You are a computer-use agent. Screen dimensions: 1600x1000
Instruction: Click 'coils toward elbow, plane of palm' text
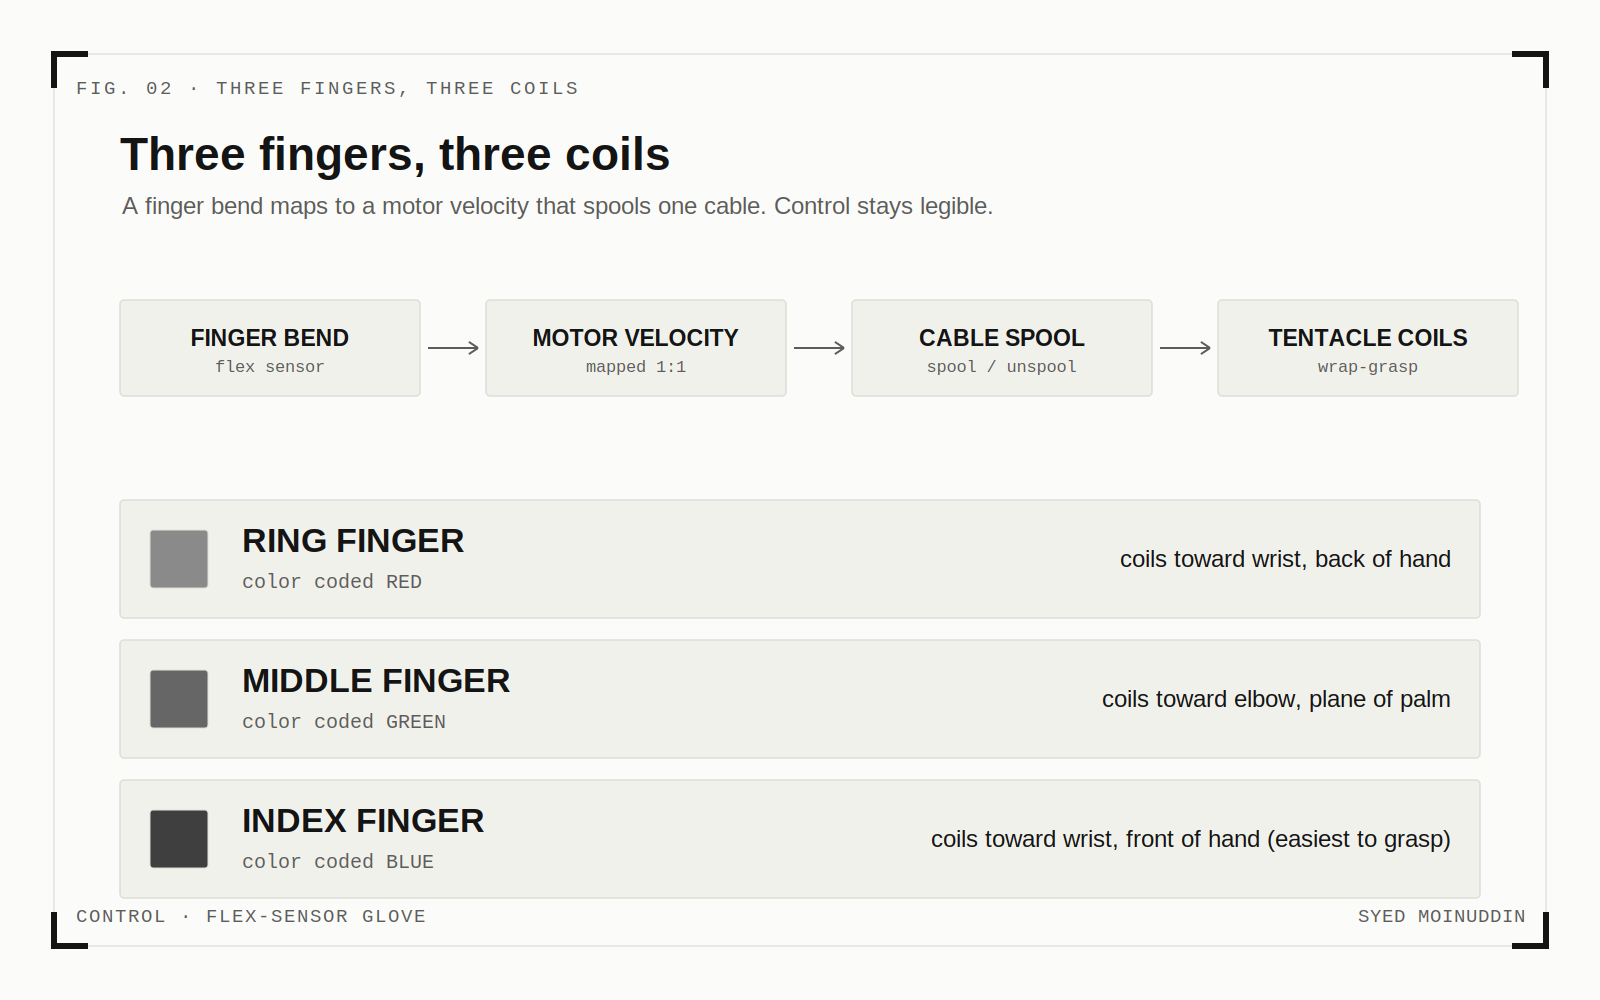click(1276, 699)
